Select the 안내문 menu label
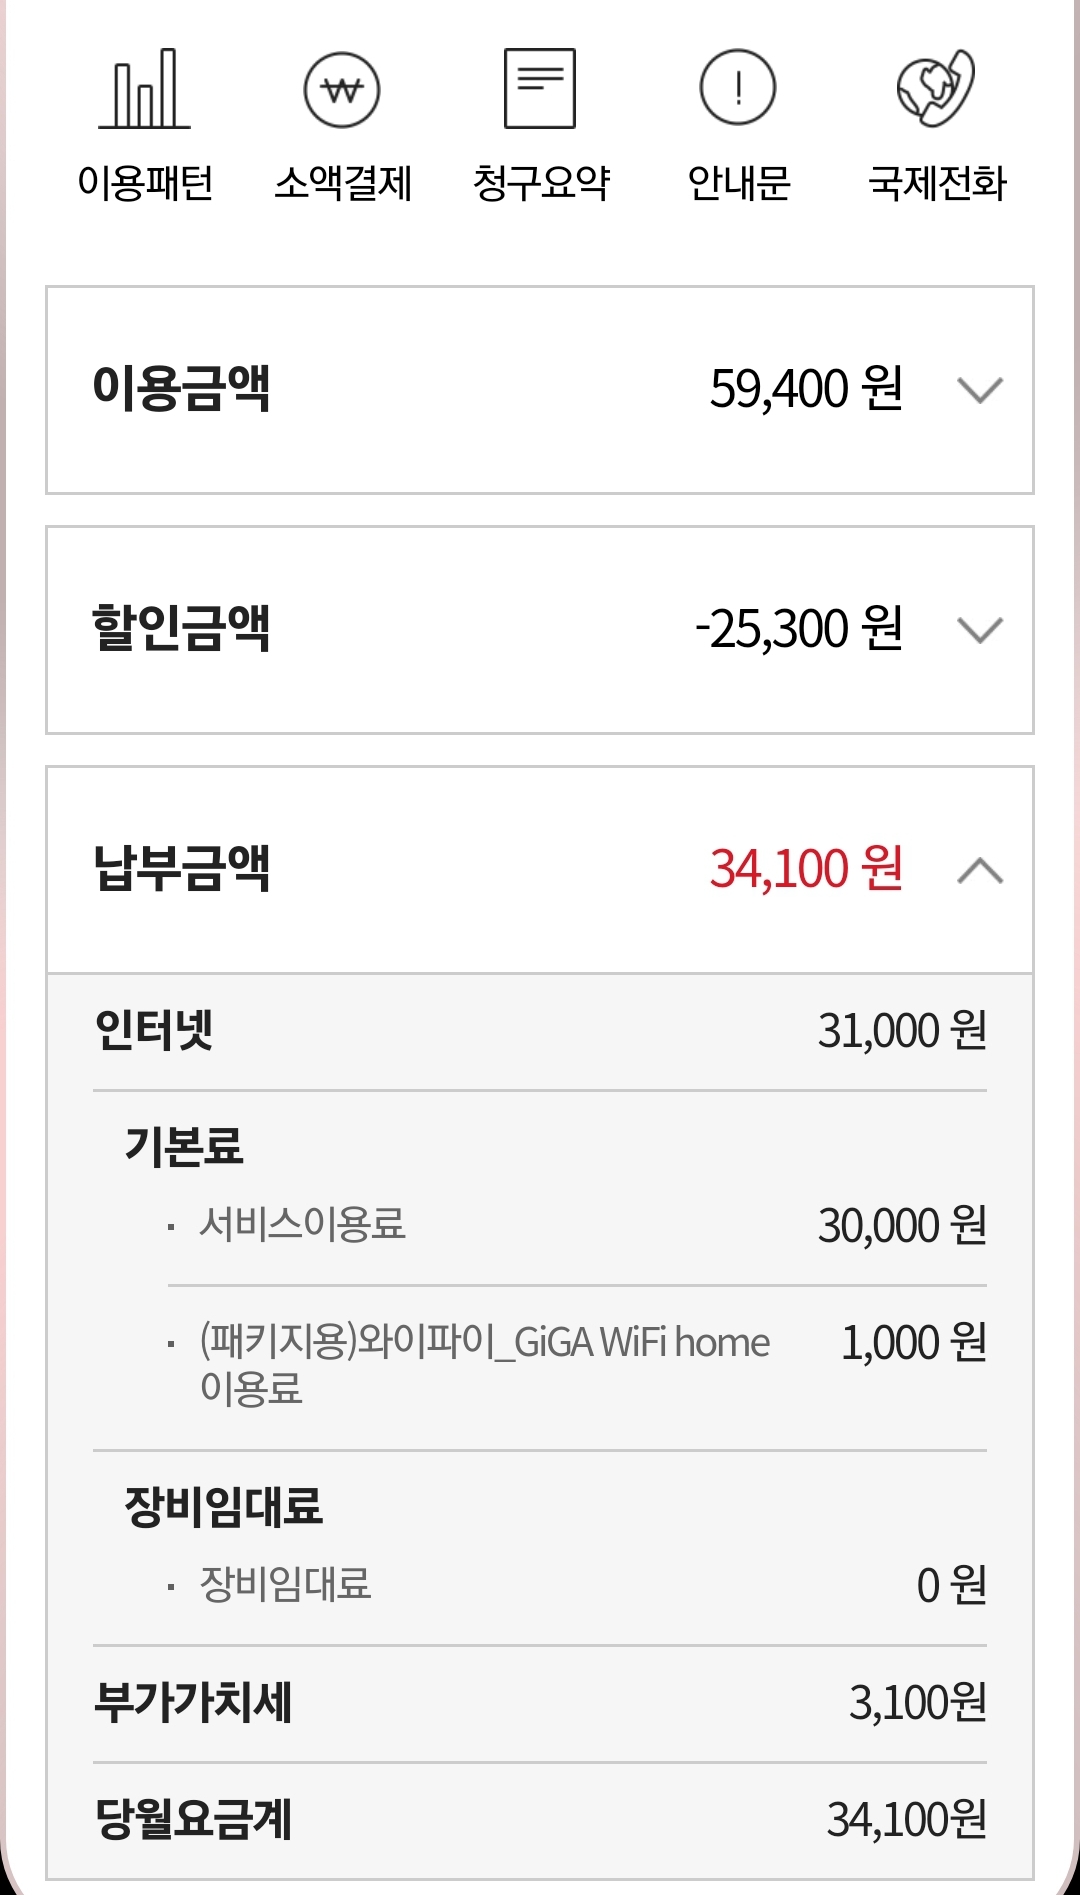The image size is (1080, 1895). click(x=739, y=183)
